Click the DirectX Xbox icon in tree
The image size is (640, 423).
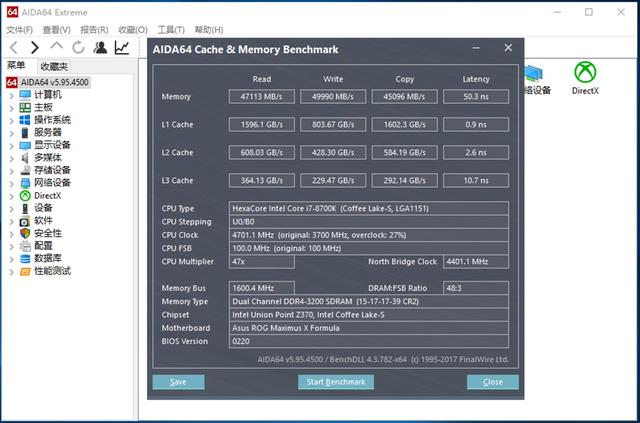[x=25, y=196]
